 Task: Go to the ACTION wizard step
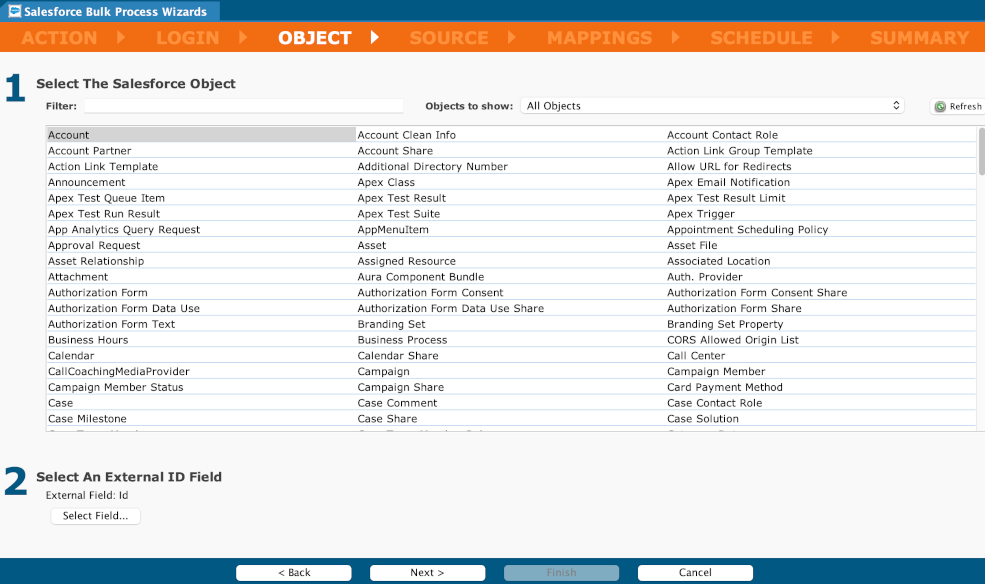[x=60, y=38]
